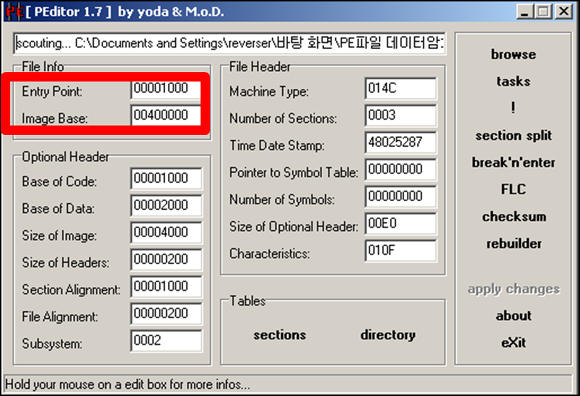Close the PEditor window
The height and width of the screenshot is (396, 580).
point(564,12)
